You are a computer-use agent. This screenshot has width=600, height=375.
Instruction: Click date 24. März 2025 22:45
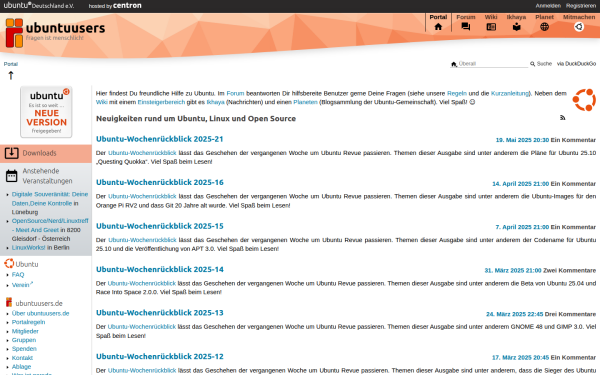click(514, 314)
